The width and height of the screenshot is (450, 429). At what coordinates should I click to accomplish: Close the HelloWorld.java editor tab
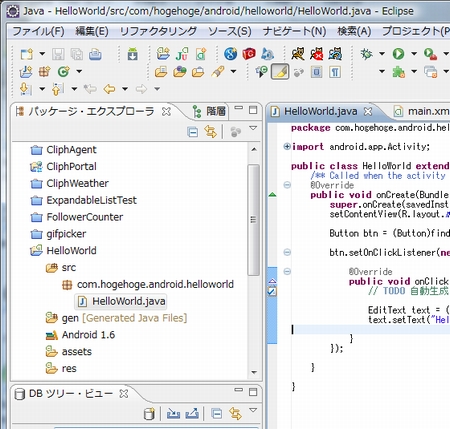[368, 111]
